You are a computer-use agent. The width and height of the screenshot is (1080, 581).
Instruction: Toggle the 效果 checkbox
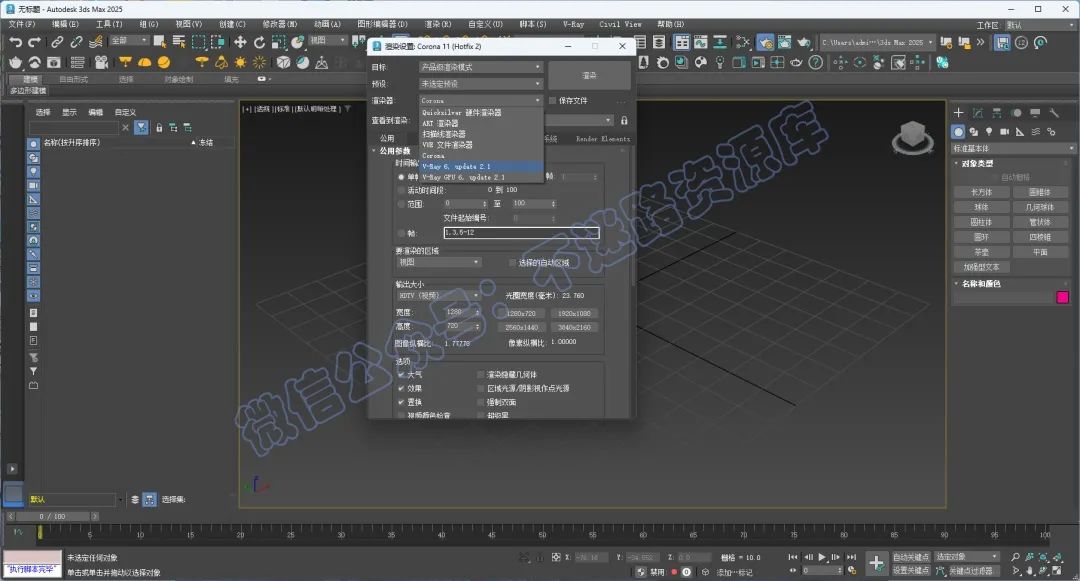(401, 388)
